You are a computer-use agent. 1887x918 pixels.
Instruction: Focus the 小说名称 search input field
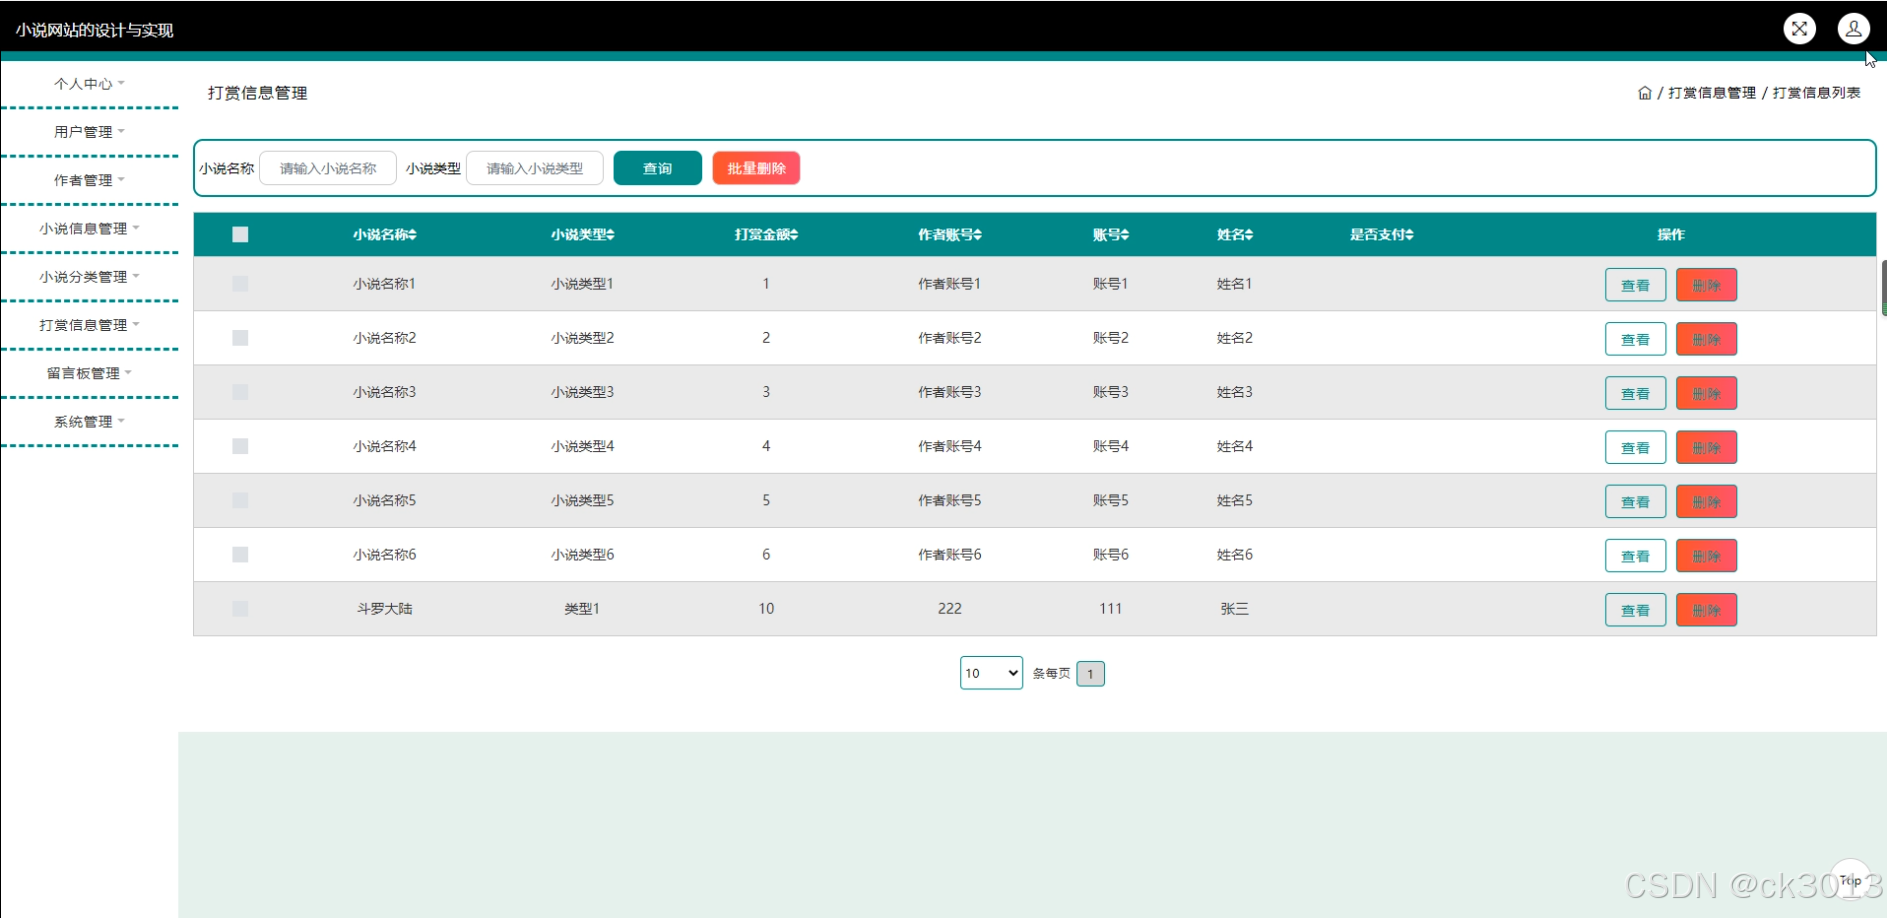point(328,168)
